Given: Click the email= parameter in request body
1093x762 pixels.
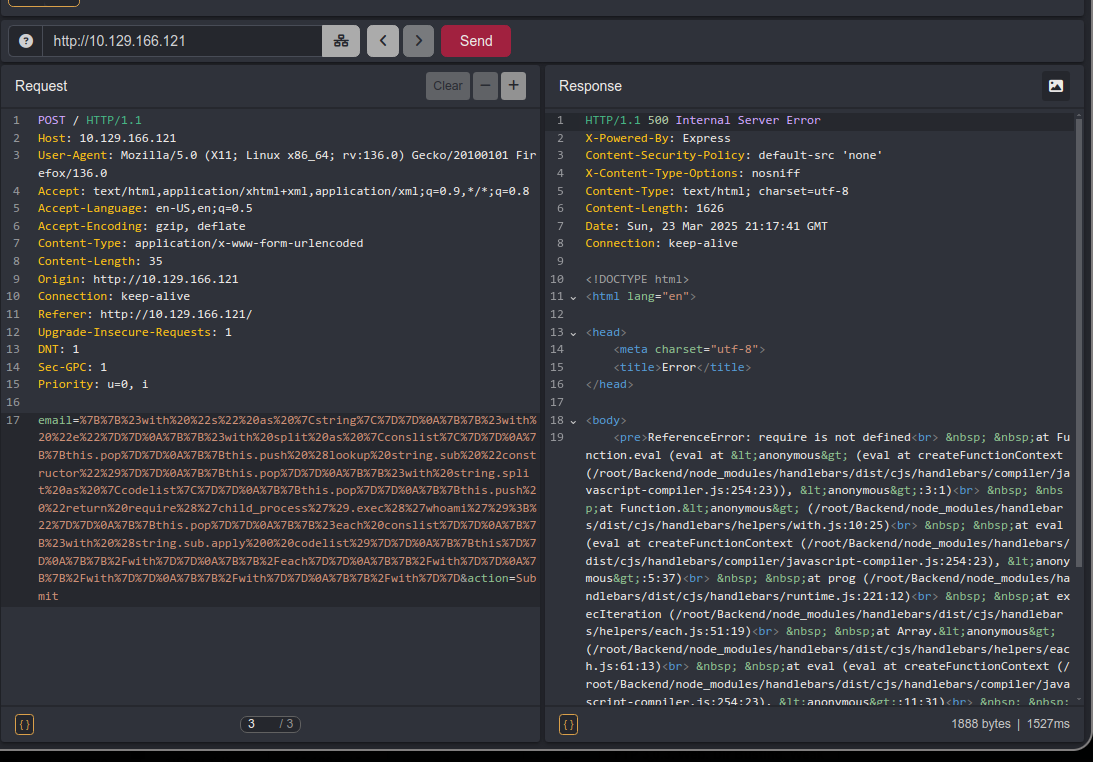Looking at the screenshot, I should tap(59, 420).
